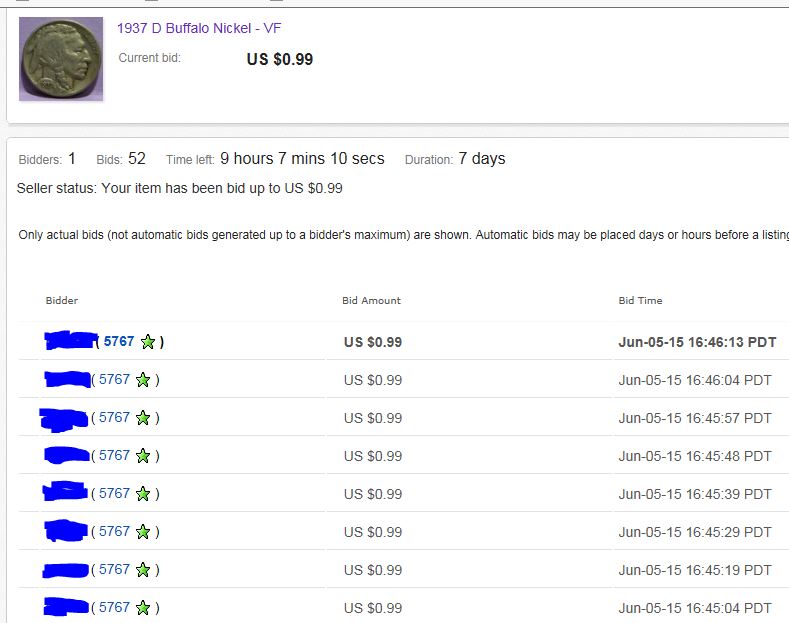Viewport: 789px width, 623px height.
Task: Click the Buffalo Nickel coin thumbnail
Action: tap(61, 59)
